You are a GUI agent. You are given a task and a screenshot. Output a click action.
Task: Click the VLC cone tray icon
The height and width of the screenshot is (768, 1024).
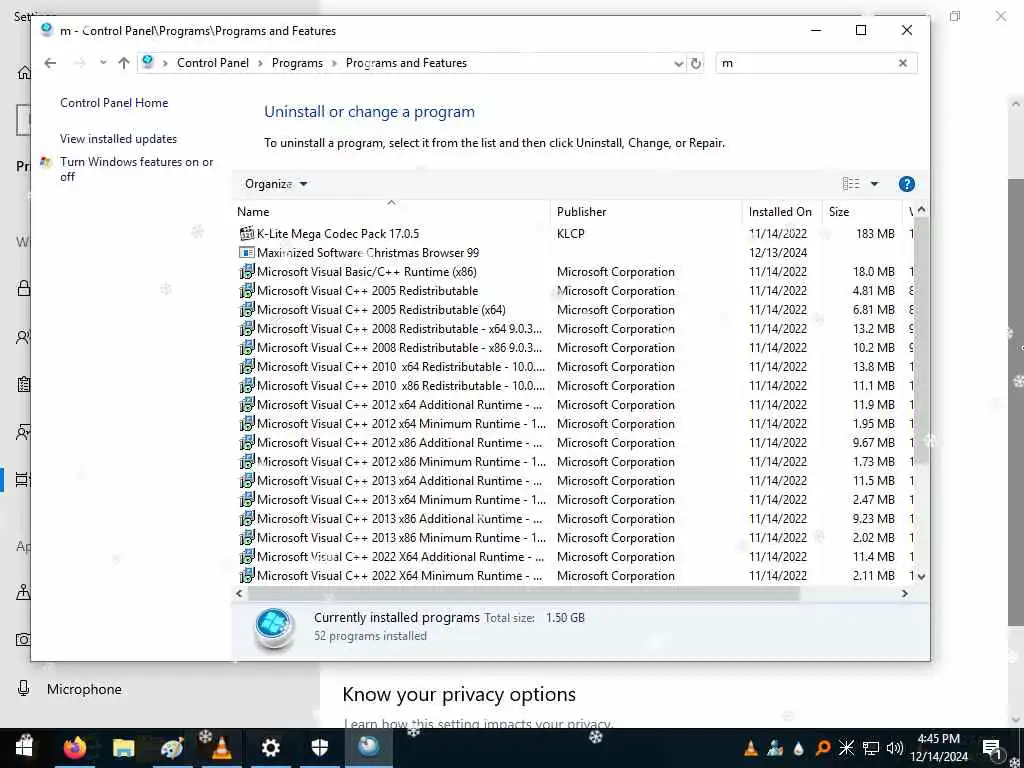(x=751, y=748)
